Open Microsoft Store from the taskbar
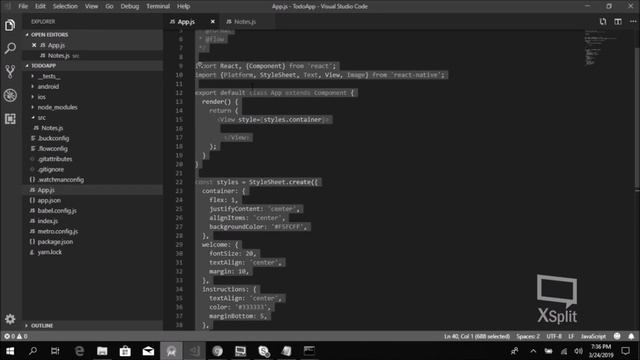The width and height of the screenshot is (640, 360). pos(125,351)
